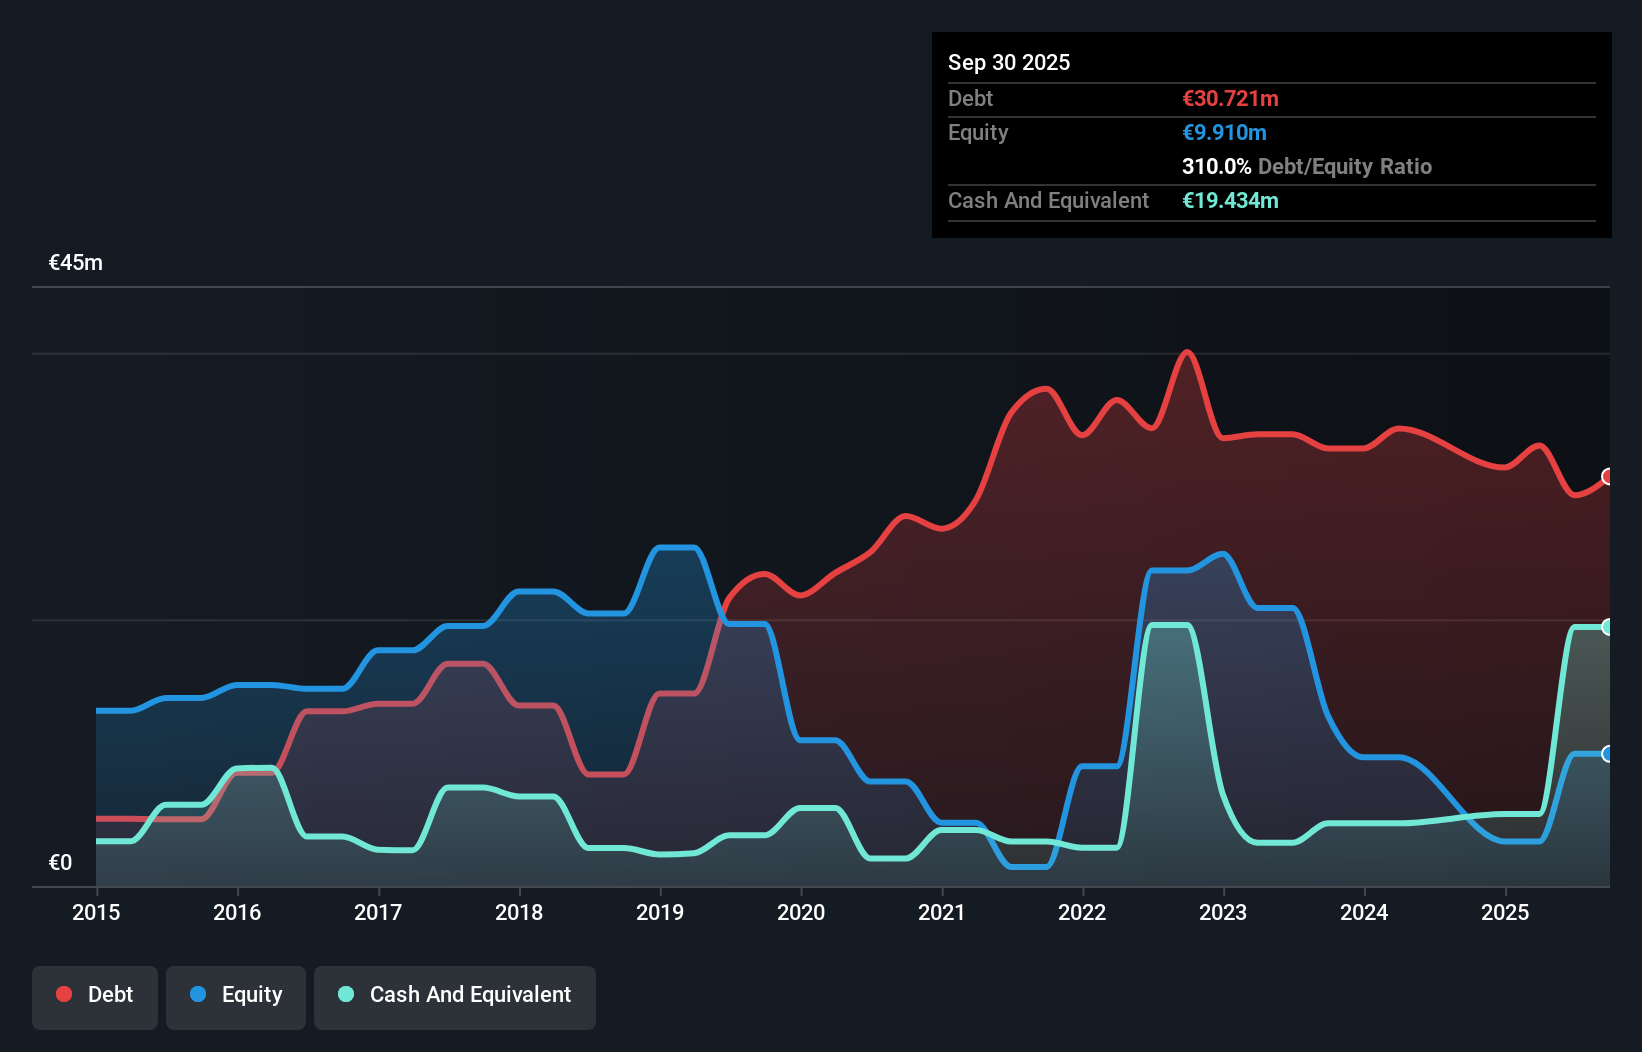Viewport: 1642px width, 1052px height.
Task: Click the €30.721m debt value
Action: (x=1230, y=98)
